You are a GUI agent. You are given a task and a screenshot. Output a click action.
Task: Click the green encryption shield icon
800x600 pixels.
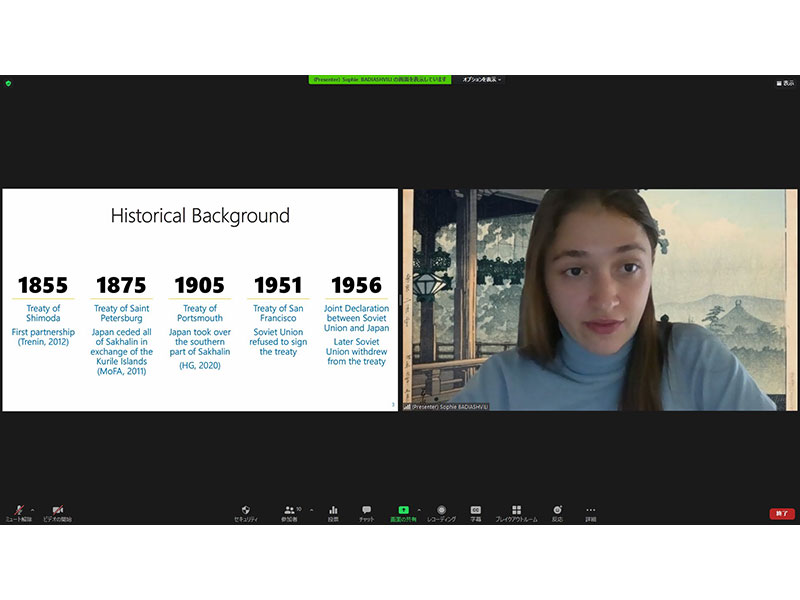(8, 83)
